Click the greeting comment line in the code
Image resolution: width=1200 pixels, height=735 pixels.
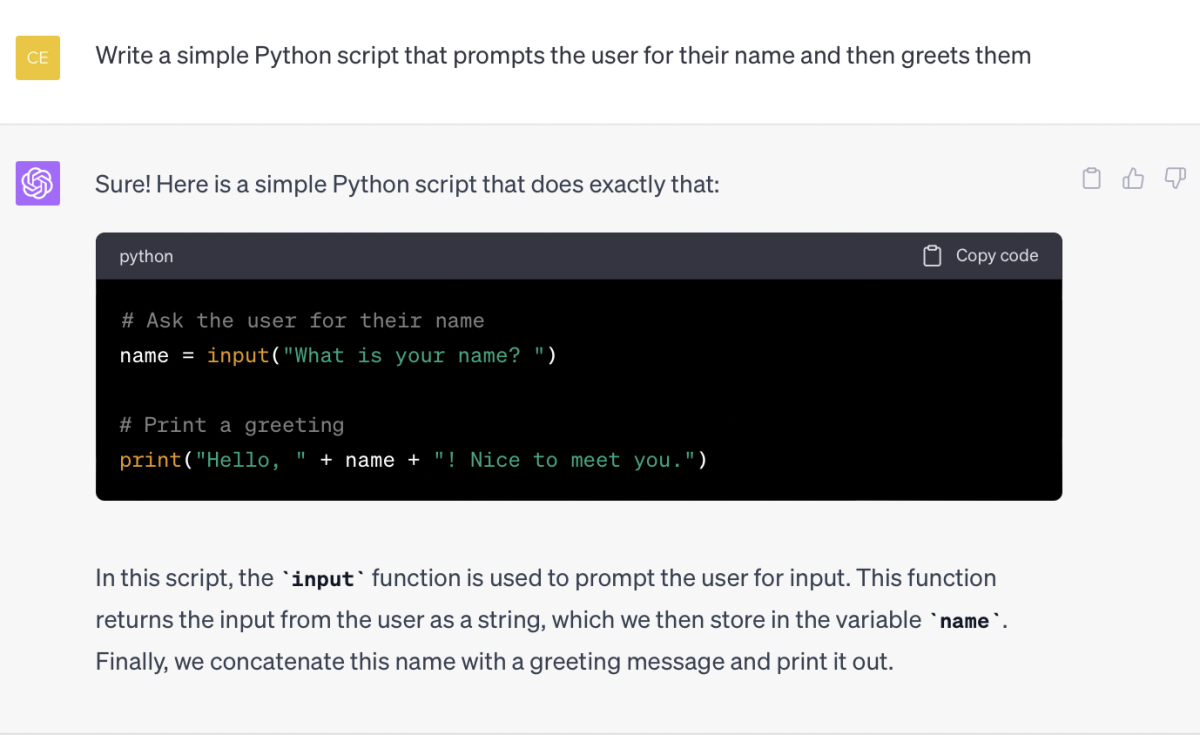tap(231, 424)
